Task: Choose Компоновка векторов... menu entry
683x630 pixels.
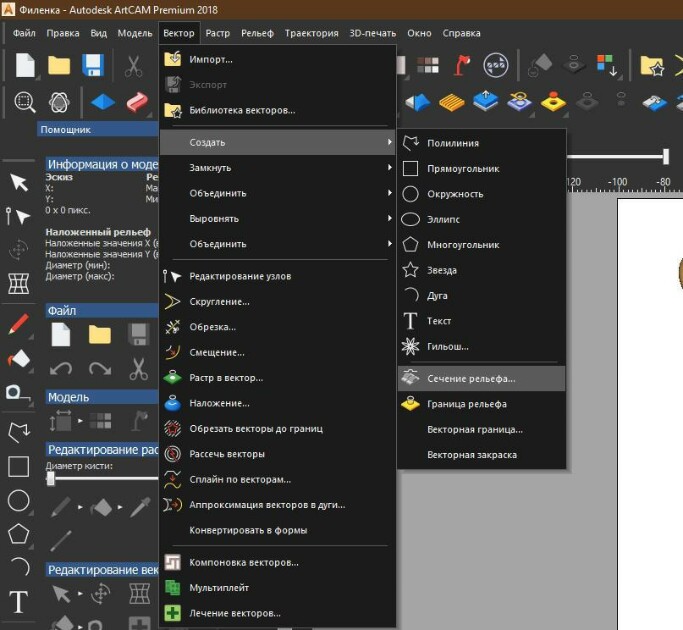Action: (x=277, y=562)
